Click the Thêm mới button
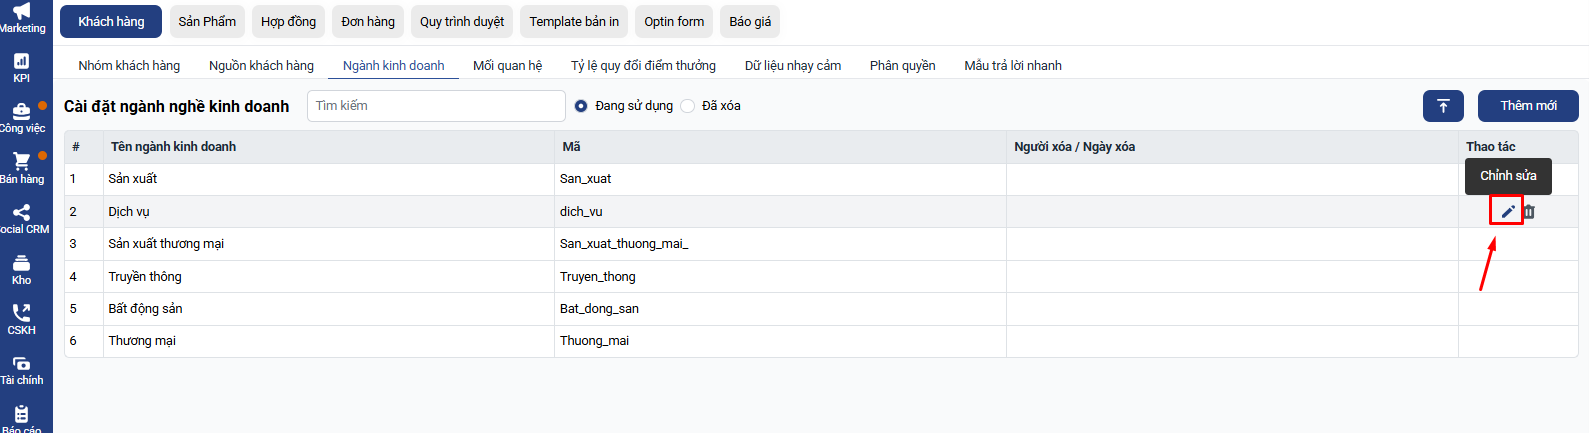 [1528, 106]
